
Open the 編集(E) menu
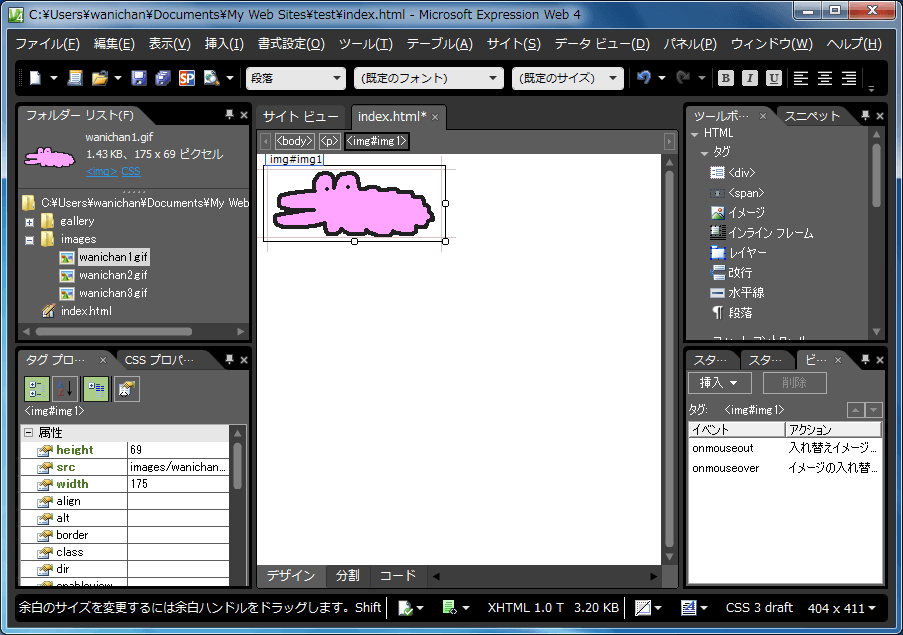(x=114, y=44)
